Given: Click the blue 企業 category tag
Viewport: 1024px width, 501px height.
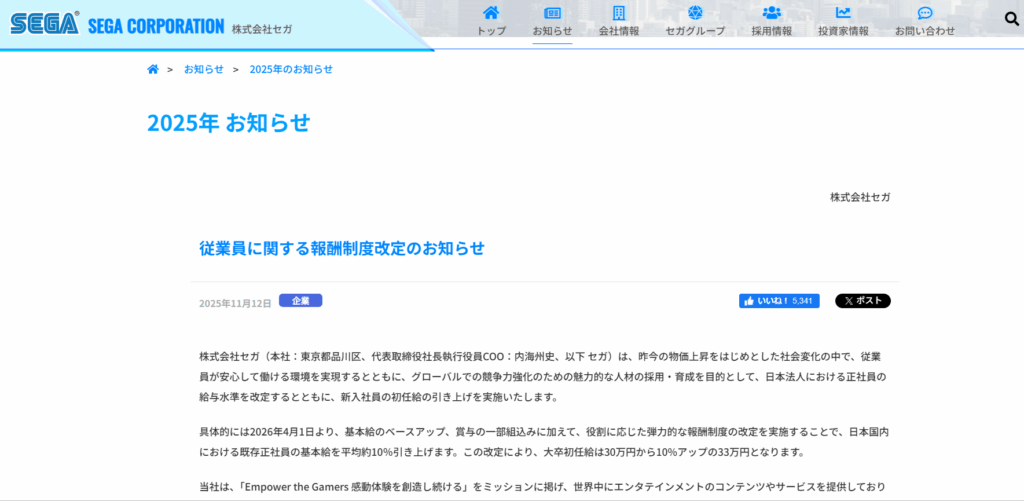Looking at the screenshot, I should tap(300, 300).
